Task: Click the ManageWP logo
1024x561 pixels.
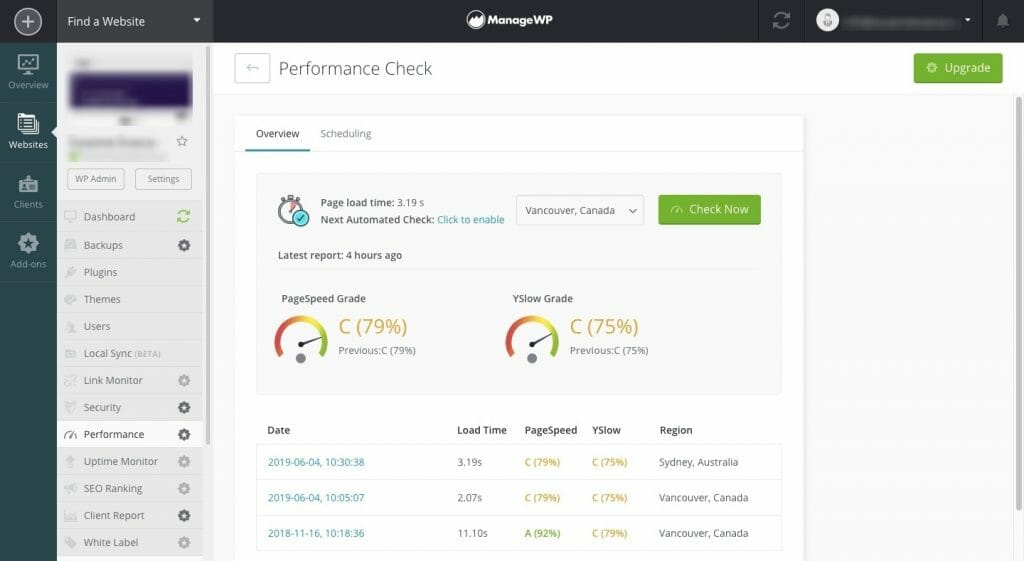Action: click(x=509, y=20)
